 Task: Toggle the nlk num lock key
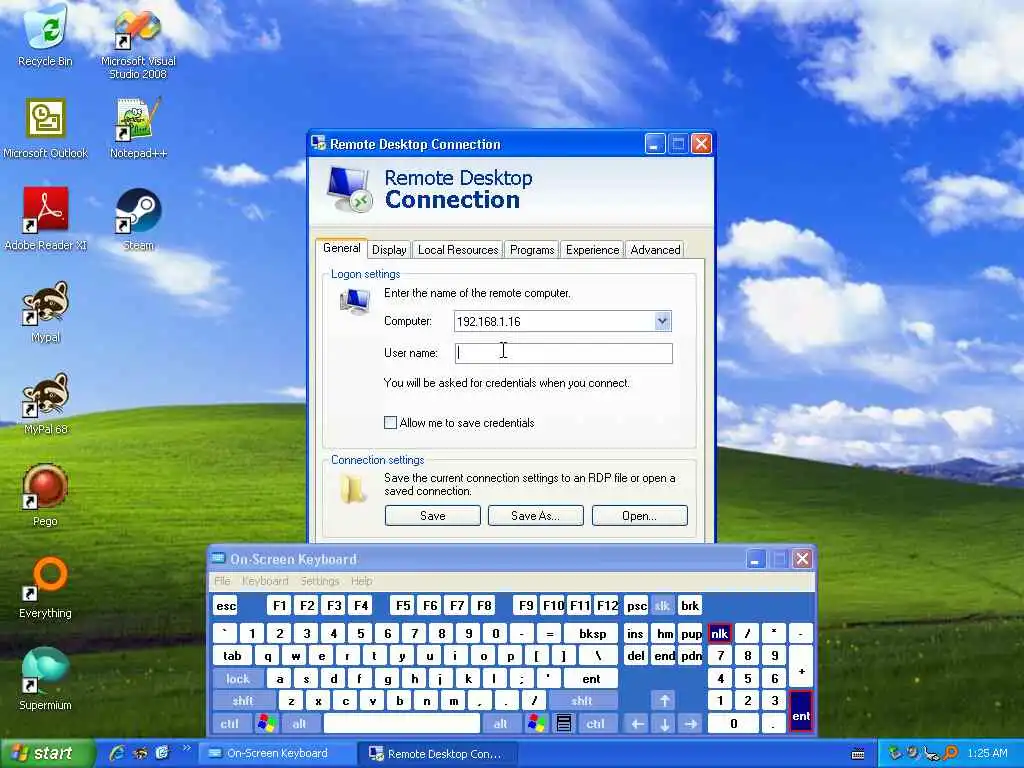pos(720,633)
